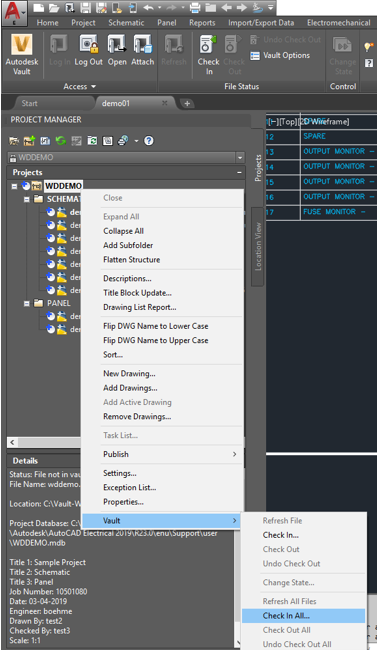Click Project Wide Update icon in toolbar
This screenshot has height=650, width=377.
92,141
